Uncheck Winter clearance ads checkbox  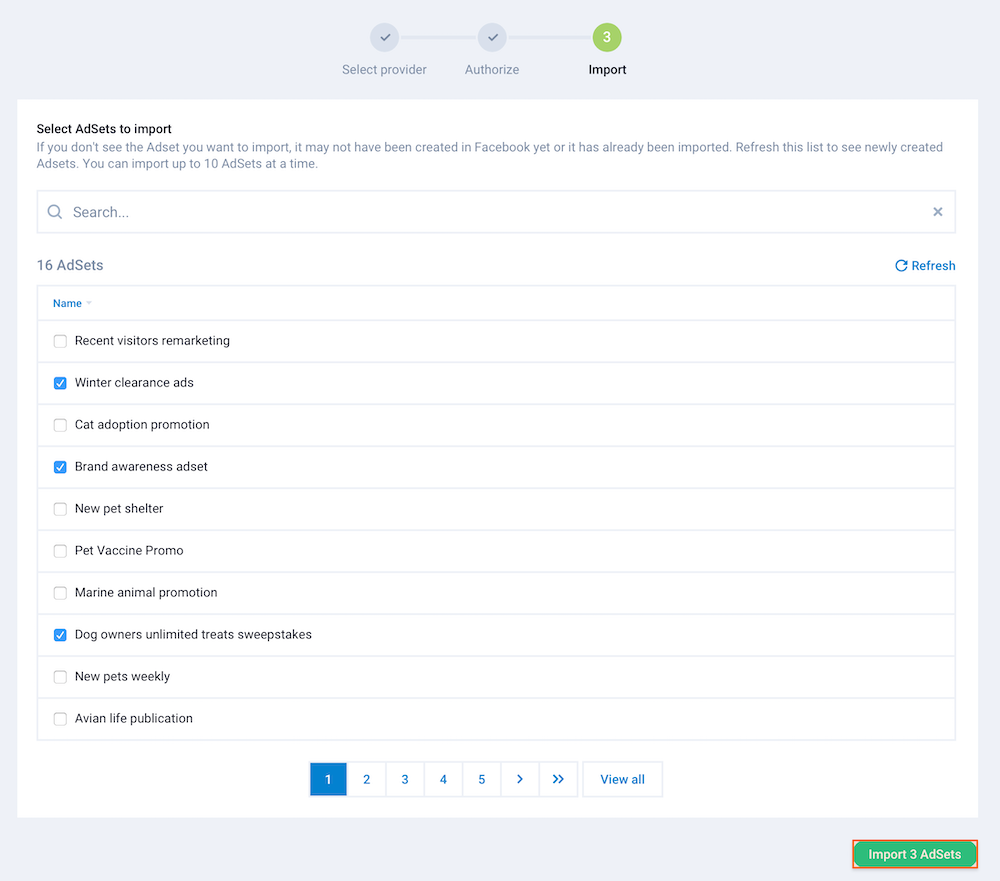60,383
